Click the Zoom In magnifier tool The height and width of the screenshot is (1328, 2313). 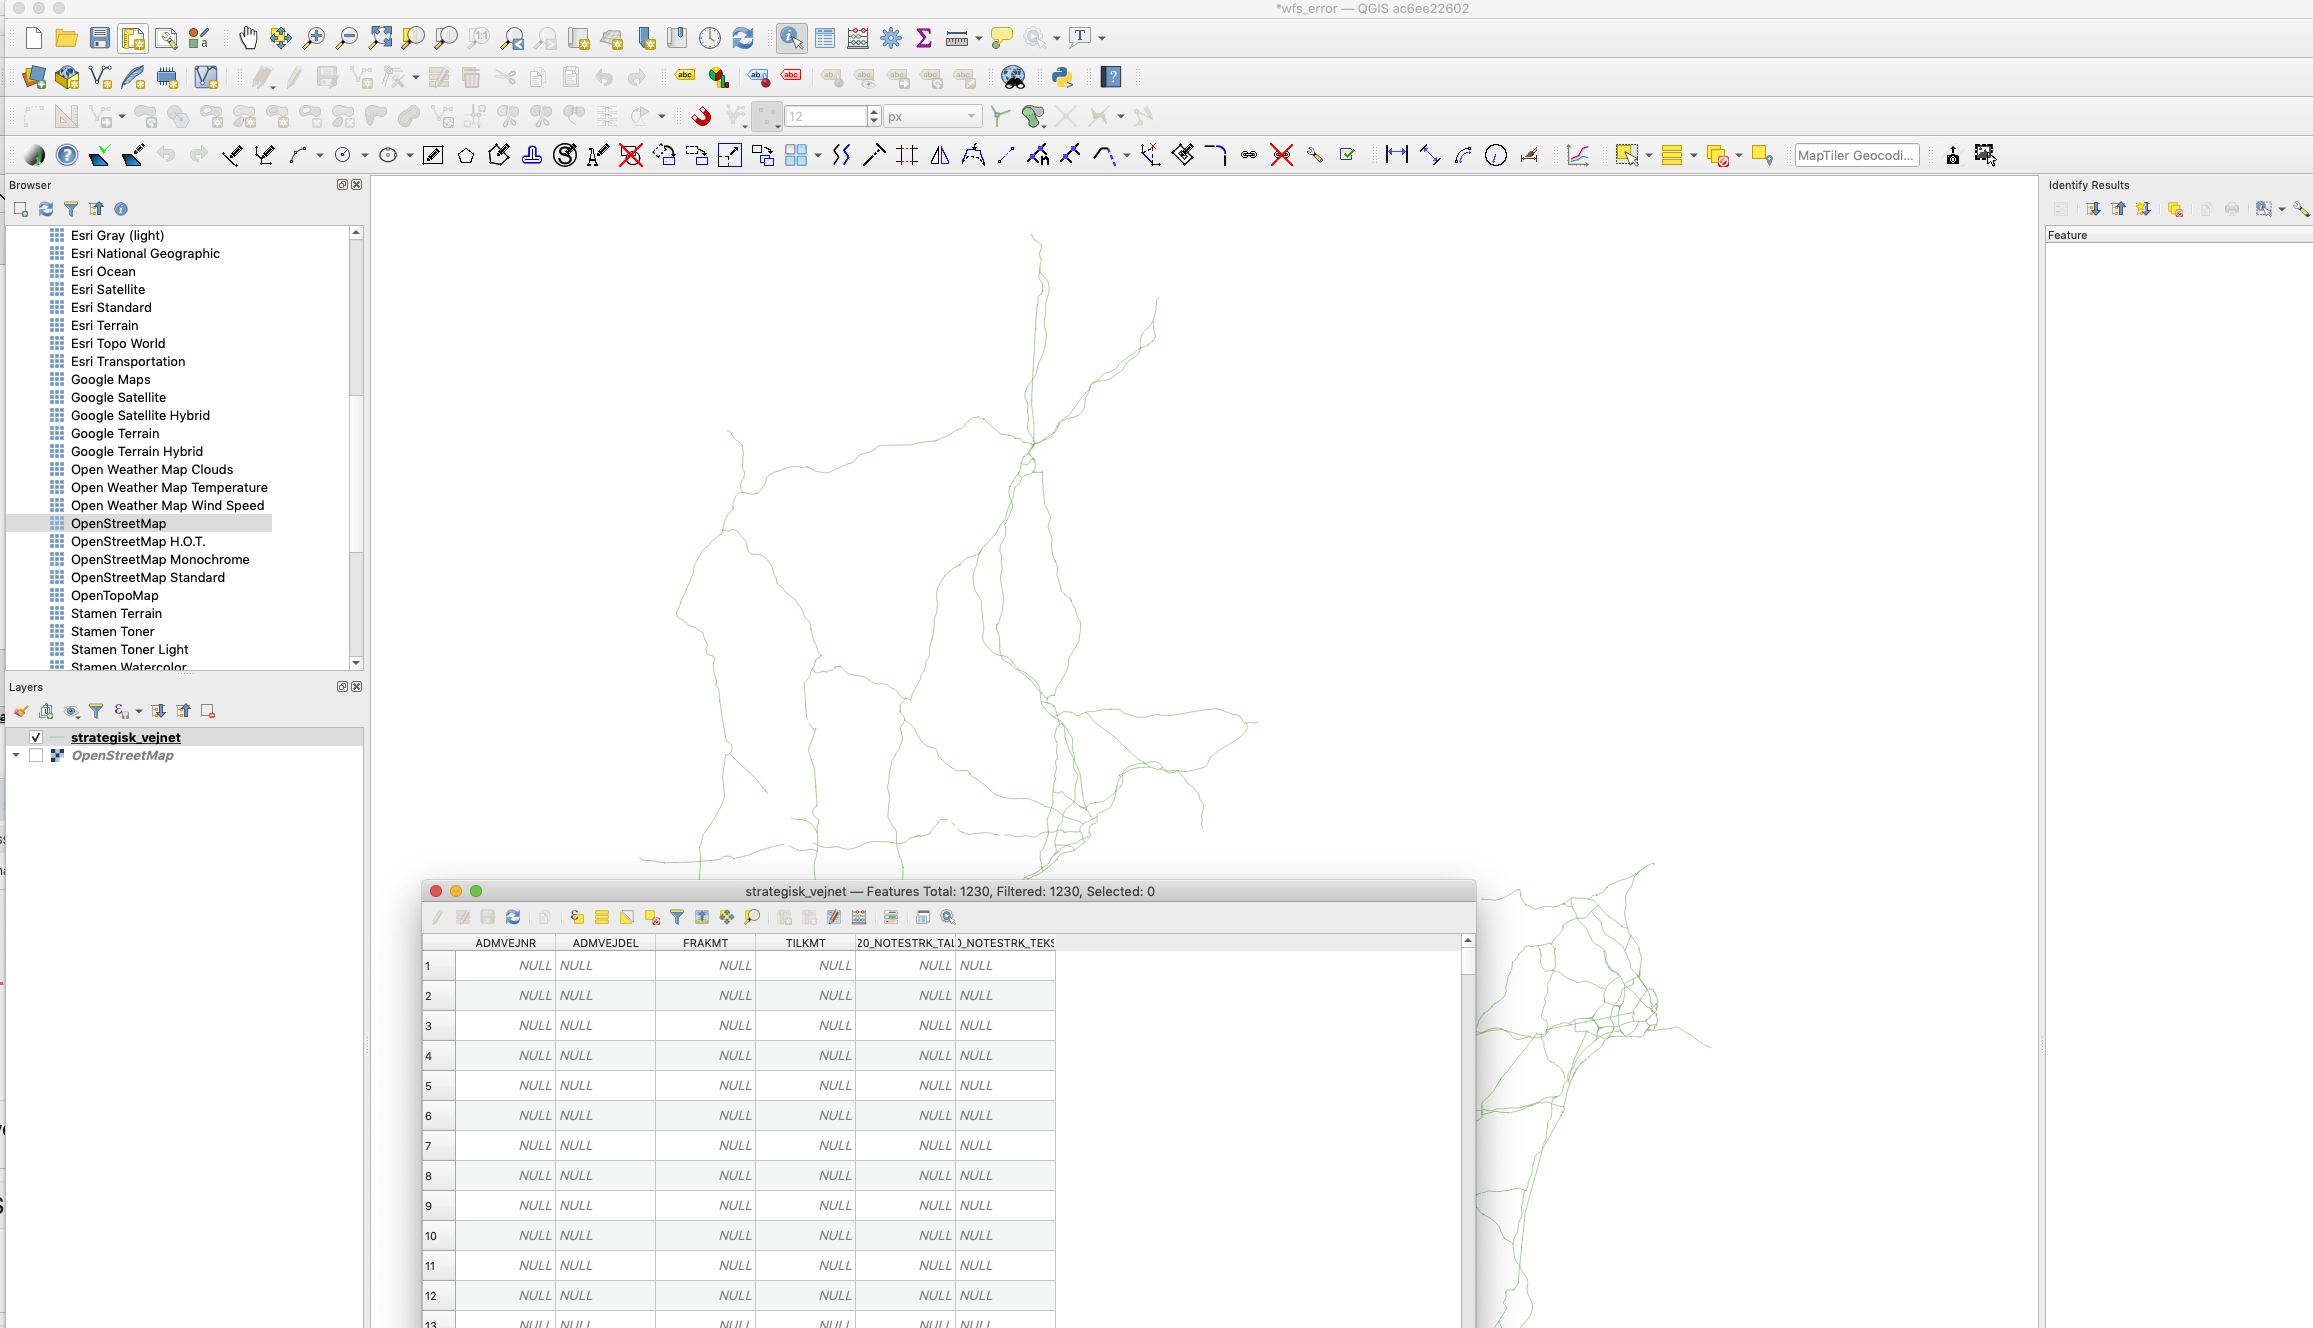pos(314,38)
